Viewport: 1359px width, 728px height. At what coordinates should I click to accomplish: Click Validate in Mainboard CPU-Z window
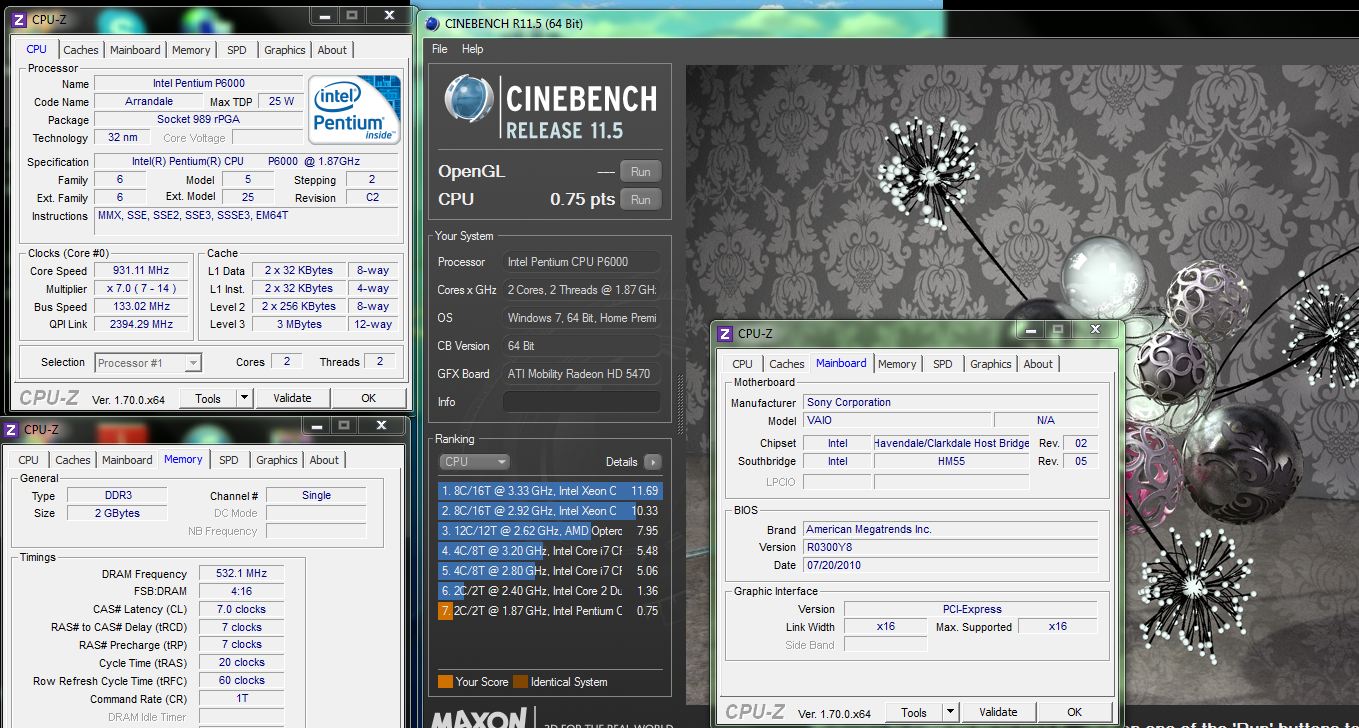[998, 713]
